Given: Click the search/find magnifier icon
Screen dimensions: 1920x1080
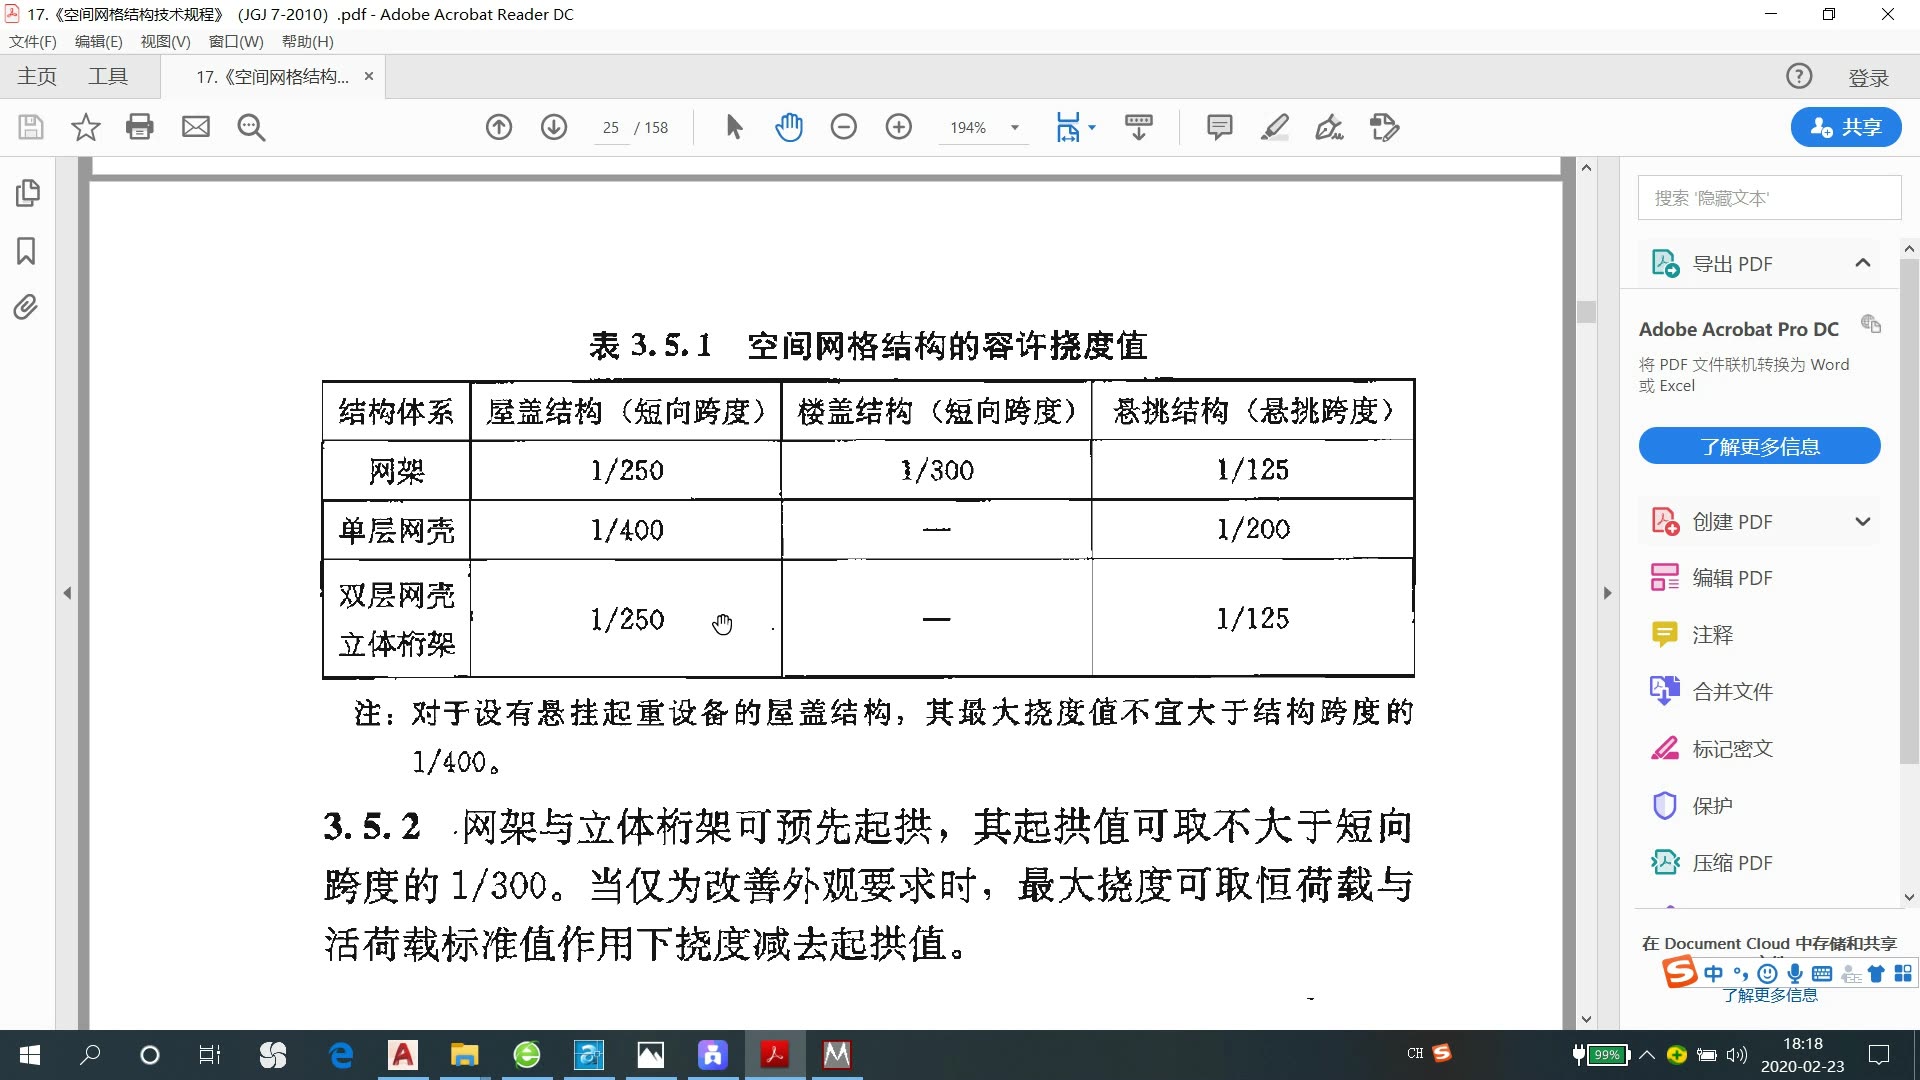Looking at the screenshot, I should pyautogui.click(x=251, y=127).
